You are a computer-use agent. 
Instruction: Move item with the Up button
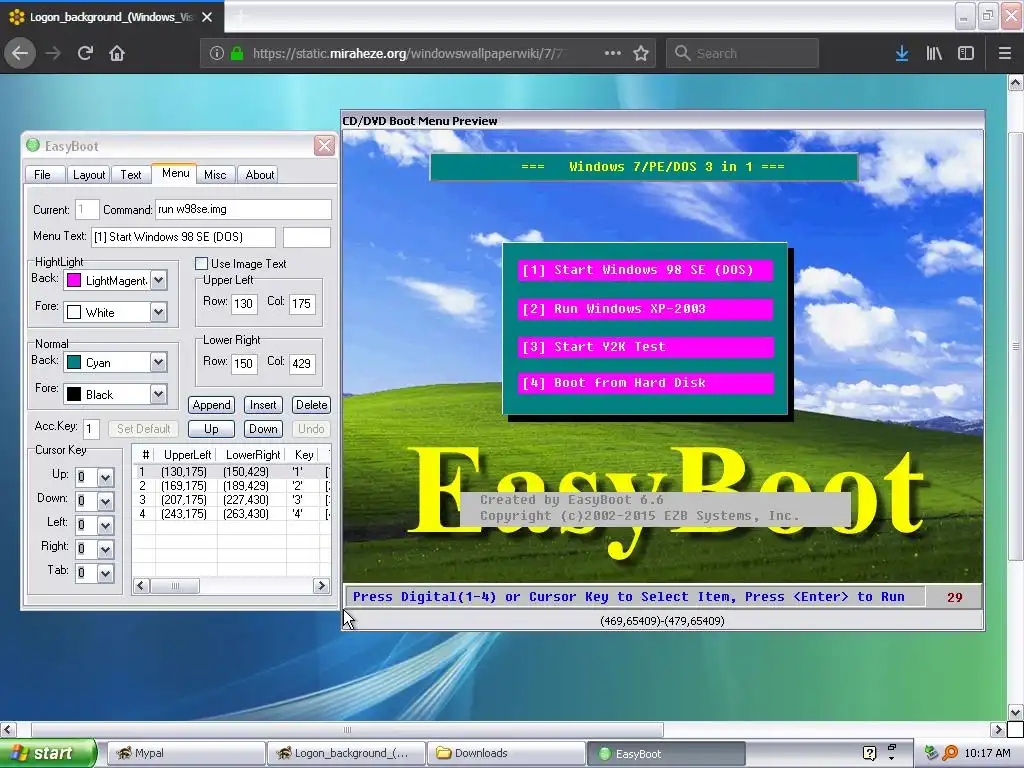(211, 429)
